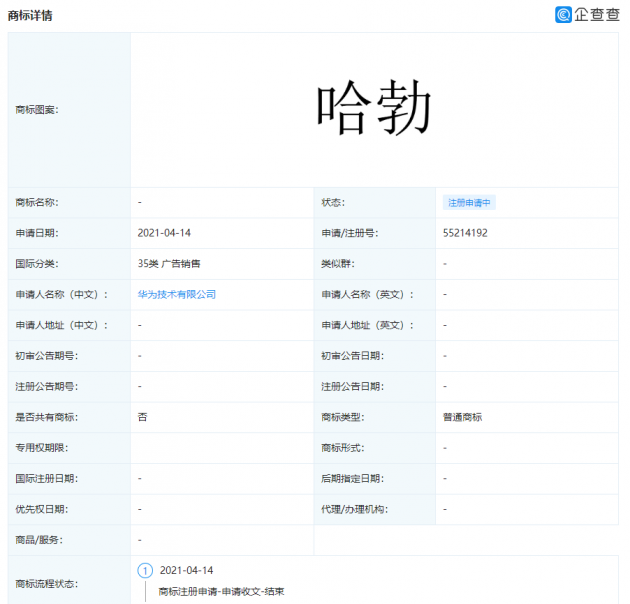Viewport: 630px width, 604px height.
Task: Click the 商标名称 label
Action: point(37,203)
